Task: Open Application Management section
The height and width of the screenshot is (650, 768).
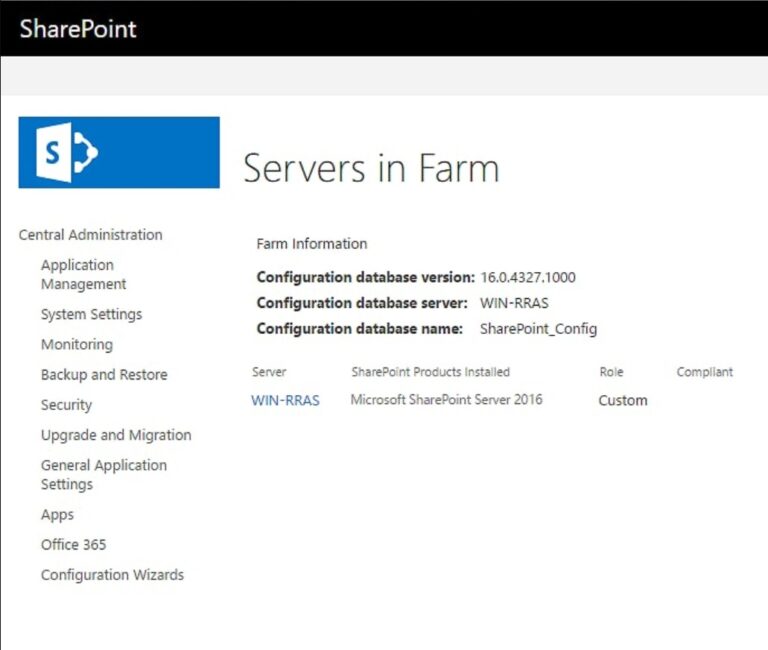Action: click(84, 274)
